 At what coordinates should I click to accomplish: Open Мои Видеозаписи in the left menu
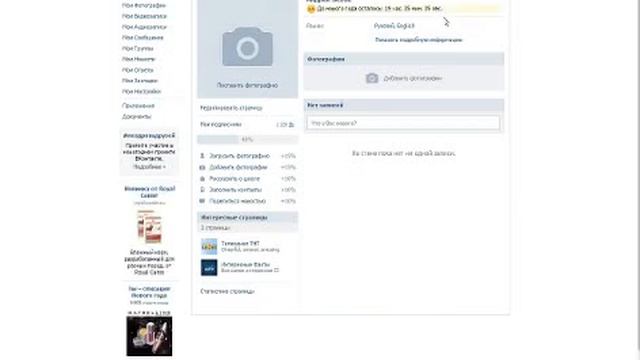pos(144,16)
